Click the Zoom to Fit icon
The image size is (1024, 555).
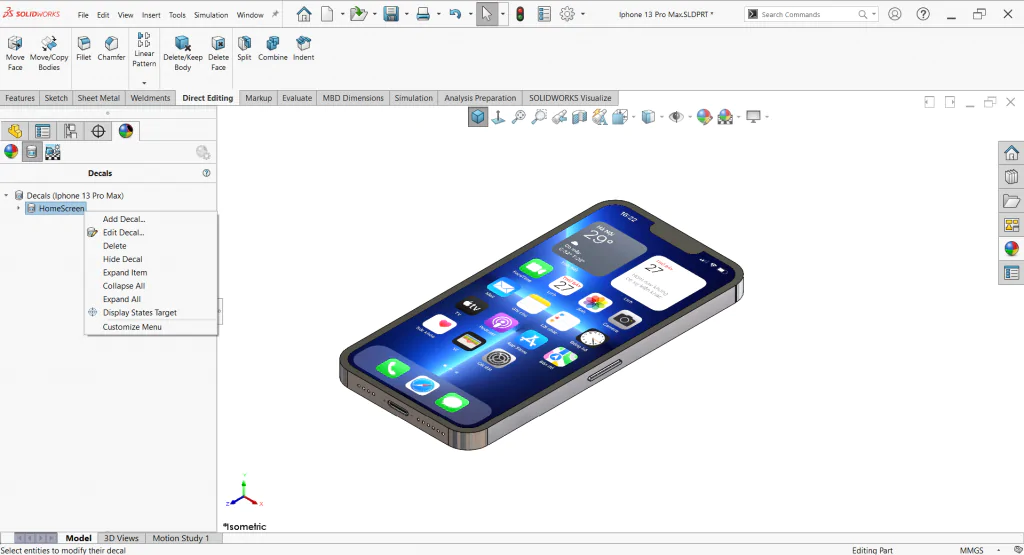tap(519, 117)
